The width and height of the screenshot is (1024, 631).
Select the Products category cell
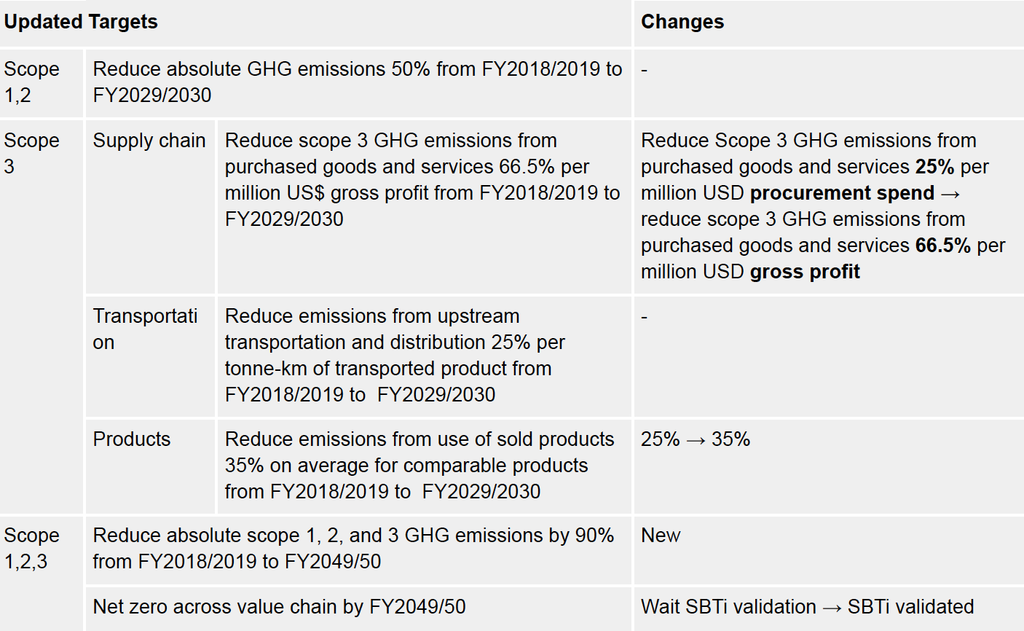(x=150, y=466)
